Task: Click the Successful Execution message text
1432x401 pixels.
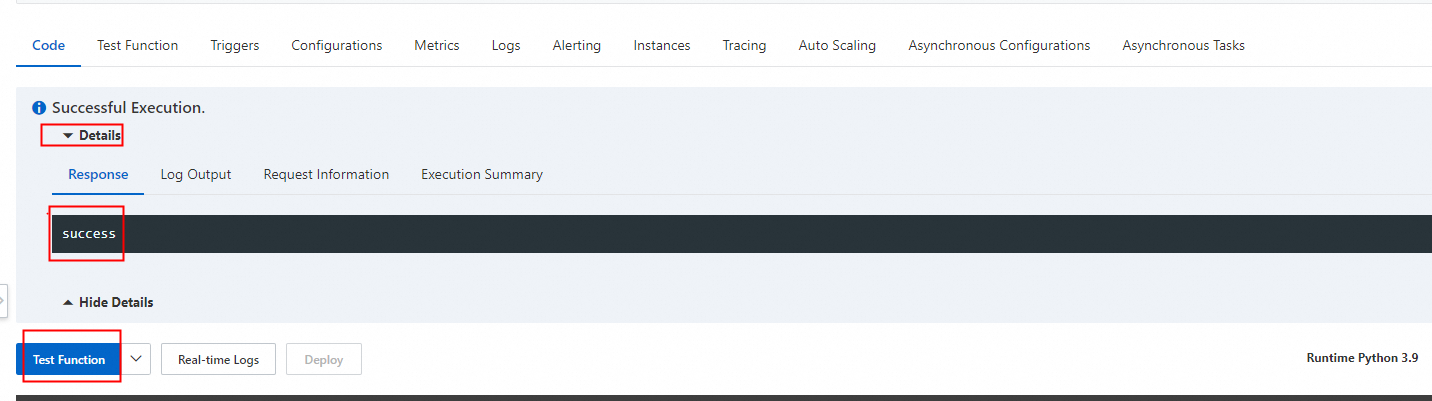Action: tap(128, 107)
